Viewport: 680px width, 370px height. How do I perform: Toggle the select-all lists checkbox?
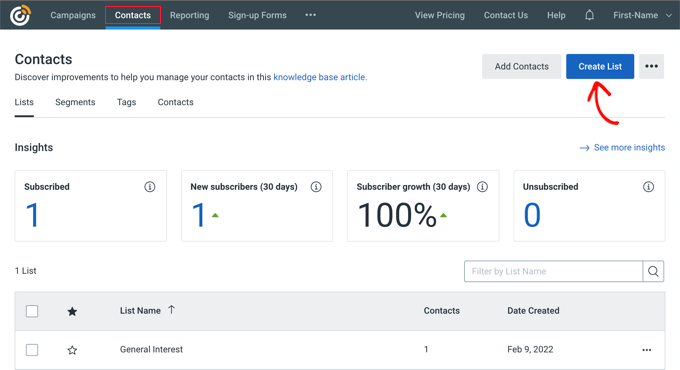tap(32, 311)
